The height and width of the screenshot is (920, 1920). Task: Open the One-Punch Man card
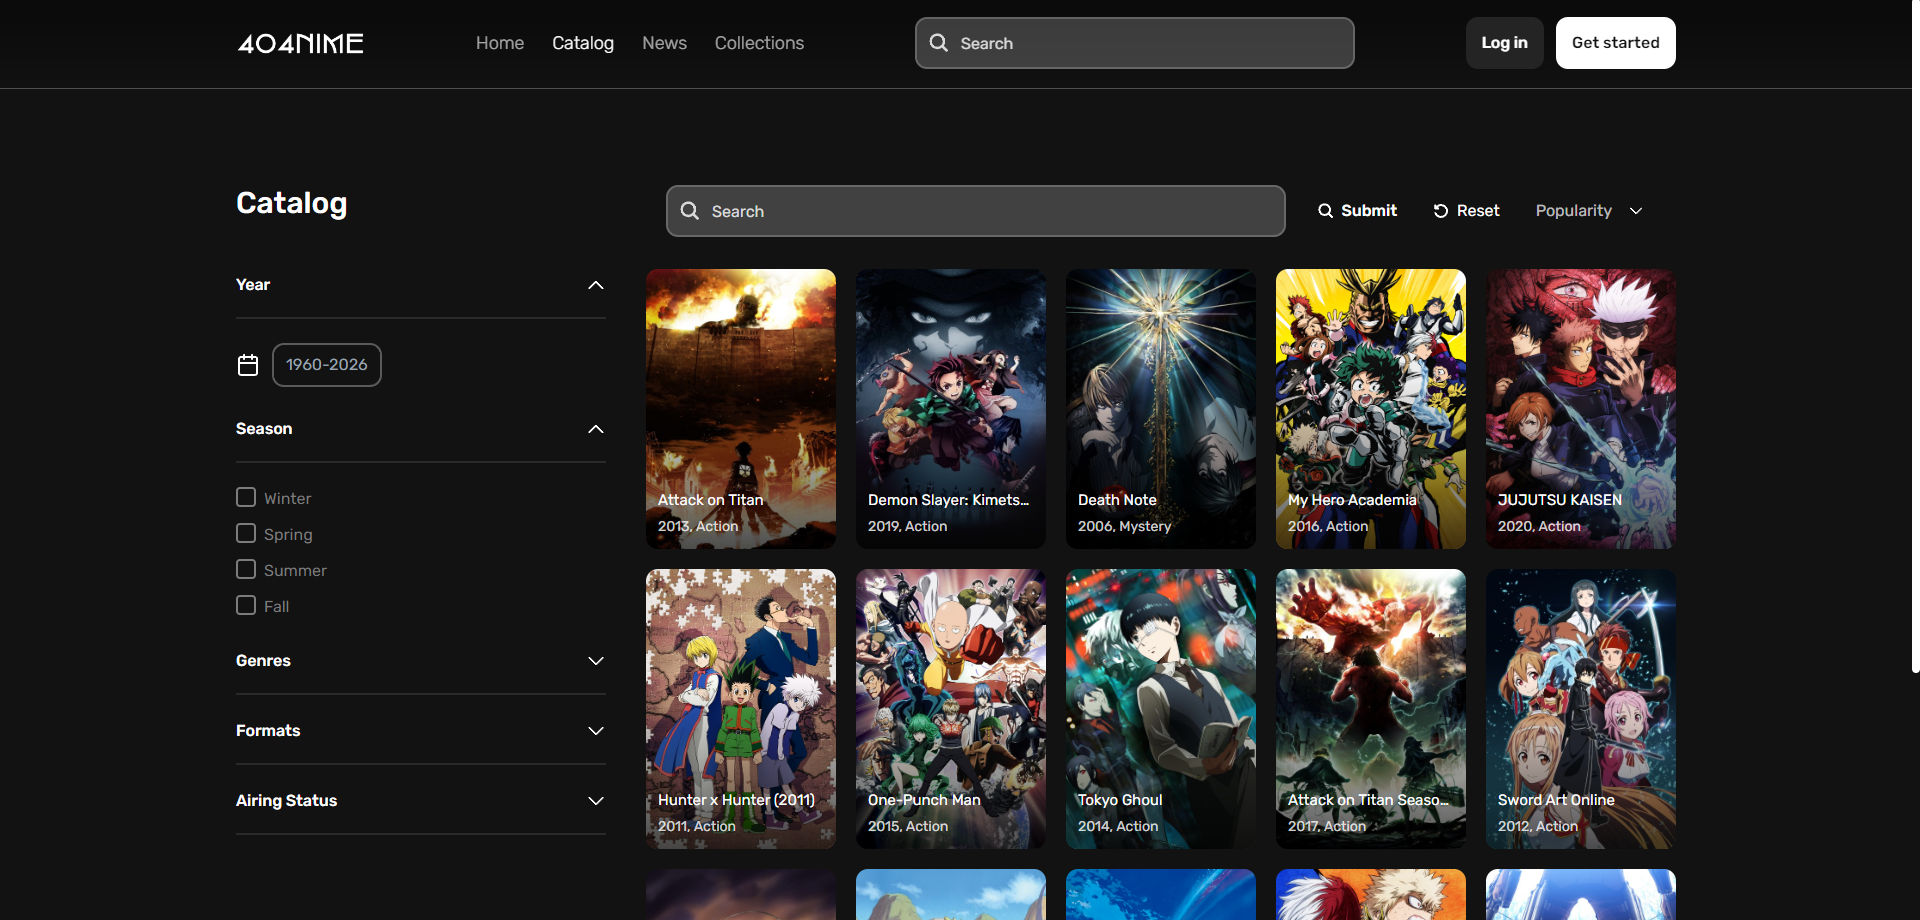(951, 709)
